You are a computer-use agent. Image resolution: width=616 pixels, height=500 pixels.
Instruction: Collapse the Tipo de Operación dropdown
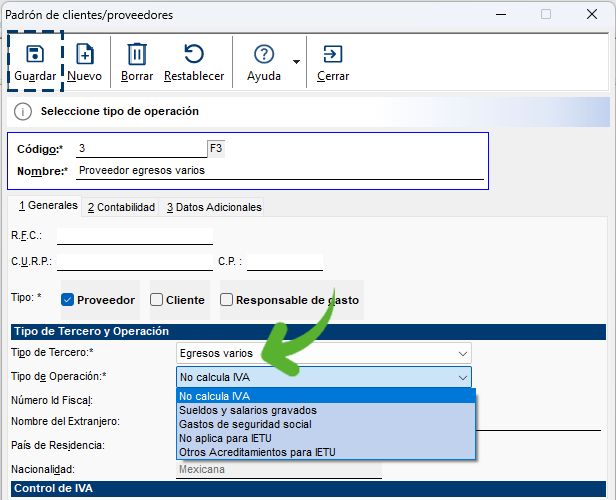[x=462, y=377]
